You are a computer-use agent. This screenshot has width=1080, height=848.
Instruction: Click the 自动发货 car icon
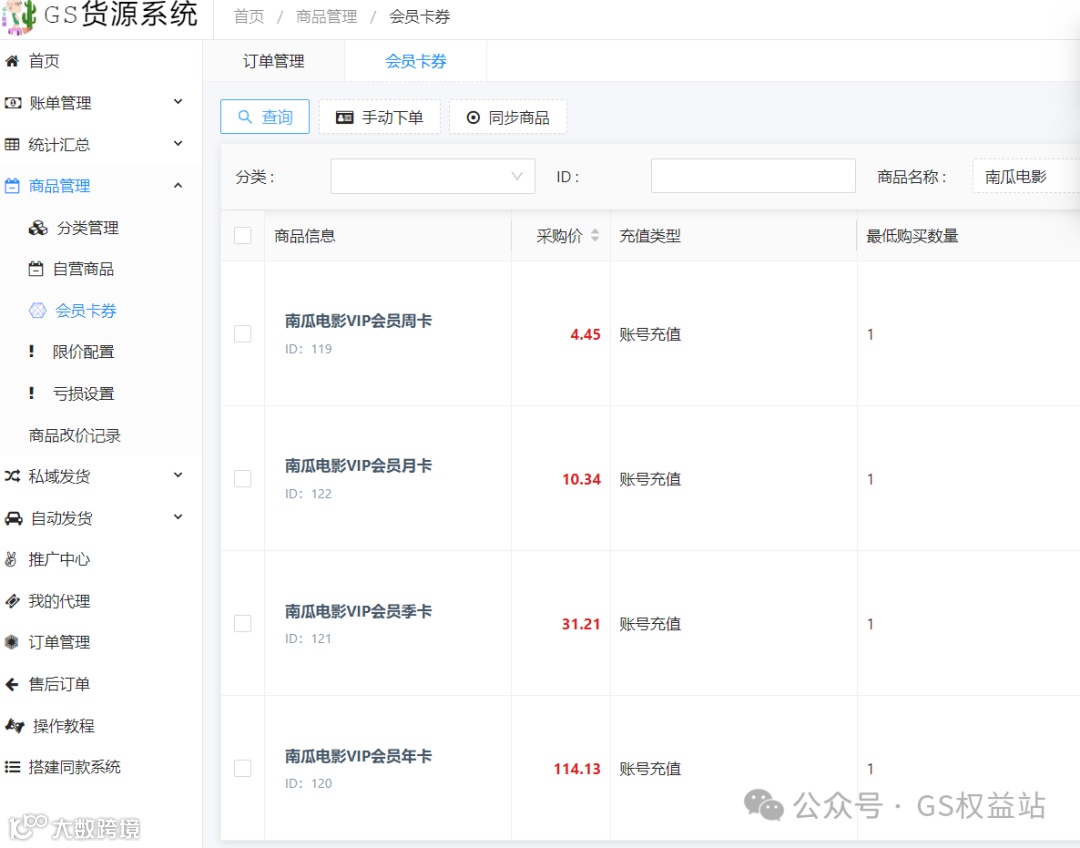click(13, 518)
